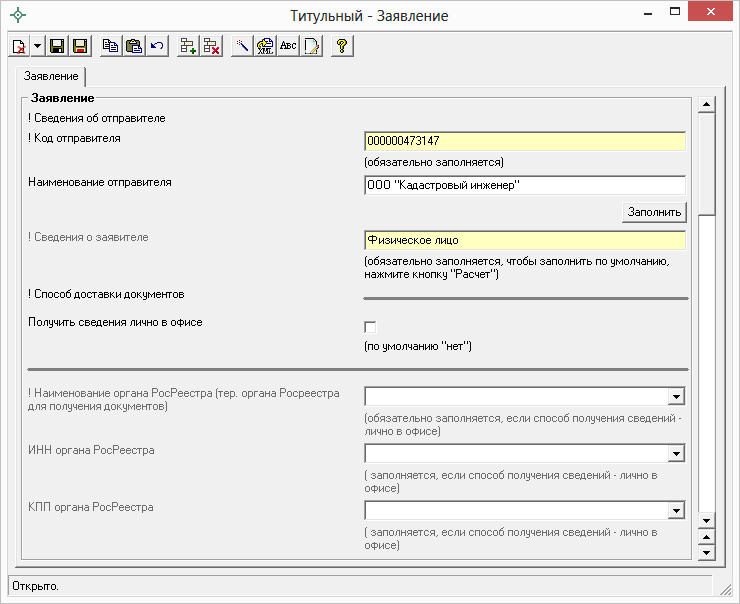
Task: Click the (по умолчанию "нет") hint text
Action: 418,346
